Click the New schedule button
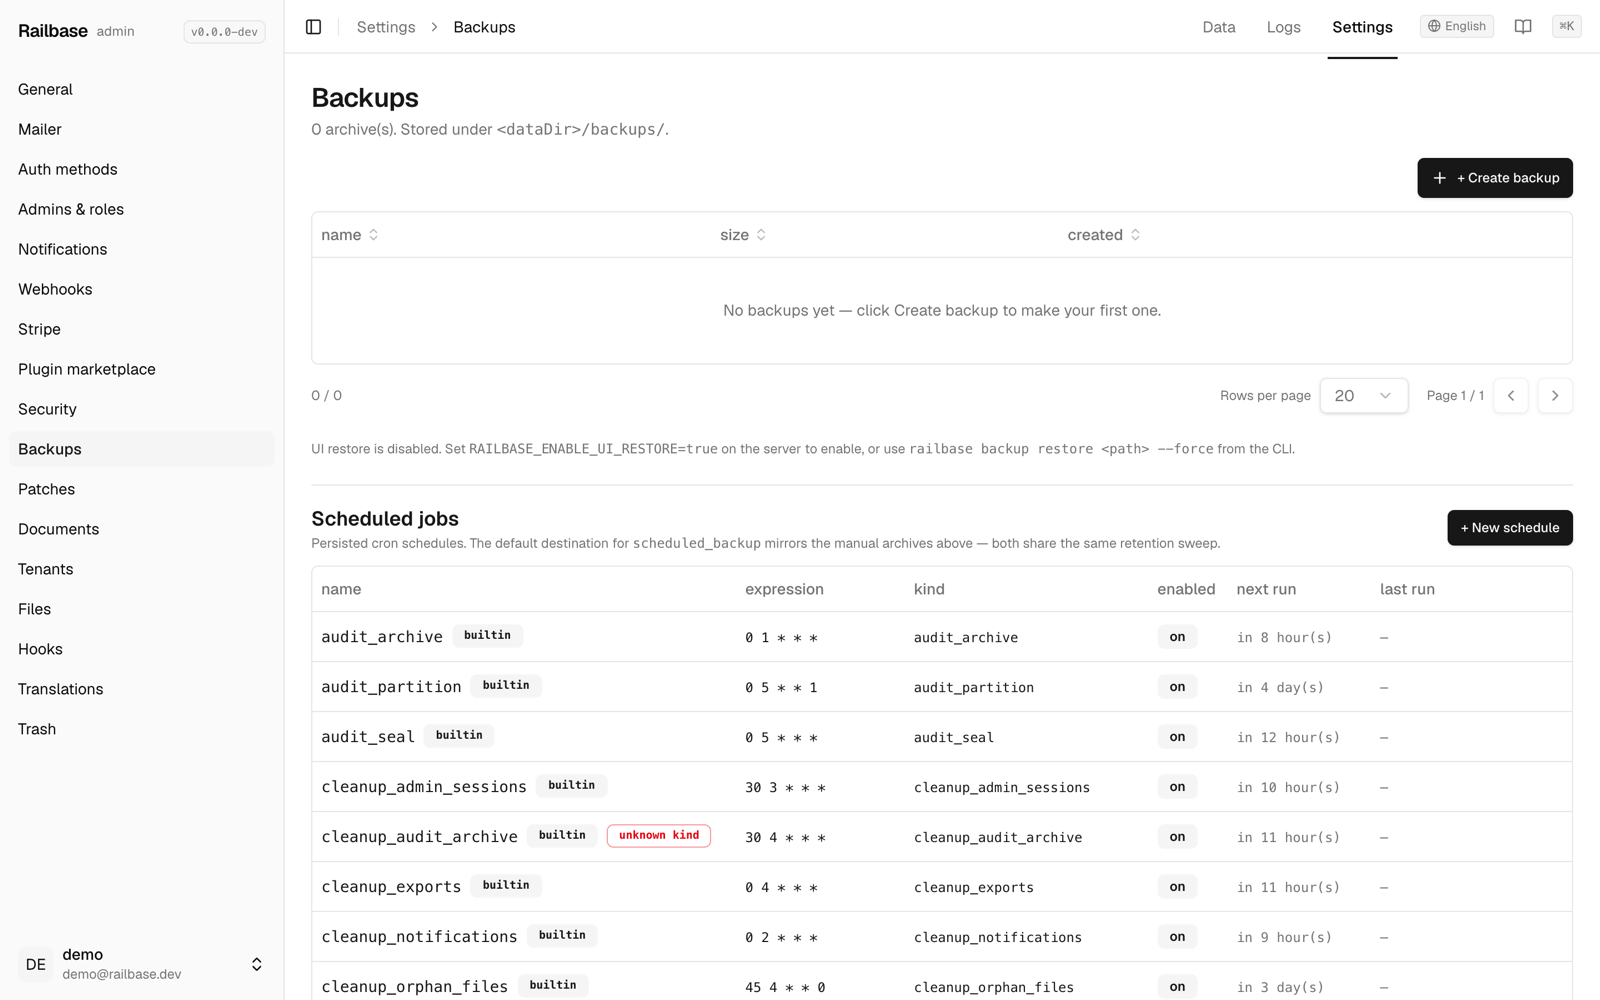The width and height of the screenshot is (1600, 1000). [1509, 528]
